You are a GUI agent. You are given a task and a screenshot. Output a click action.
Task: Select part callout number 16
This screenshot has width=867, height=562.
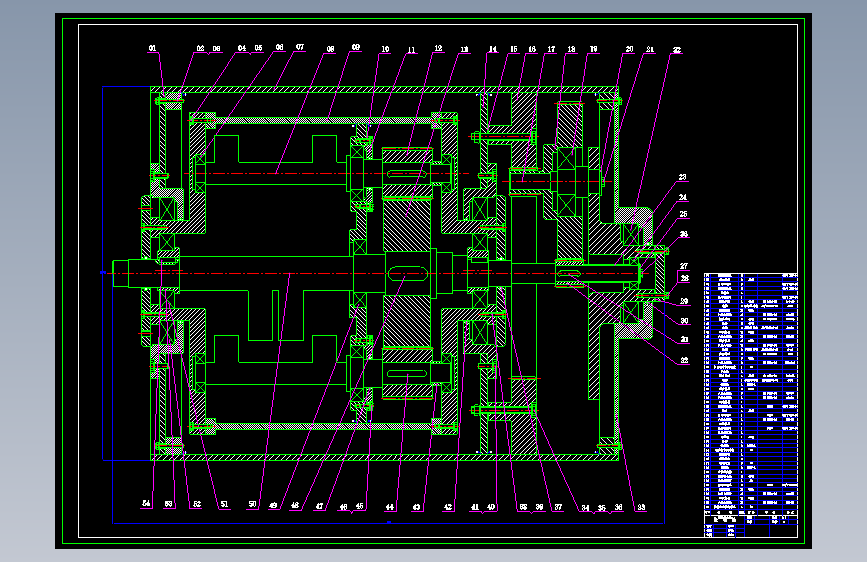coord(532,49)
